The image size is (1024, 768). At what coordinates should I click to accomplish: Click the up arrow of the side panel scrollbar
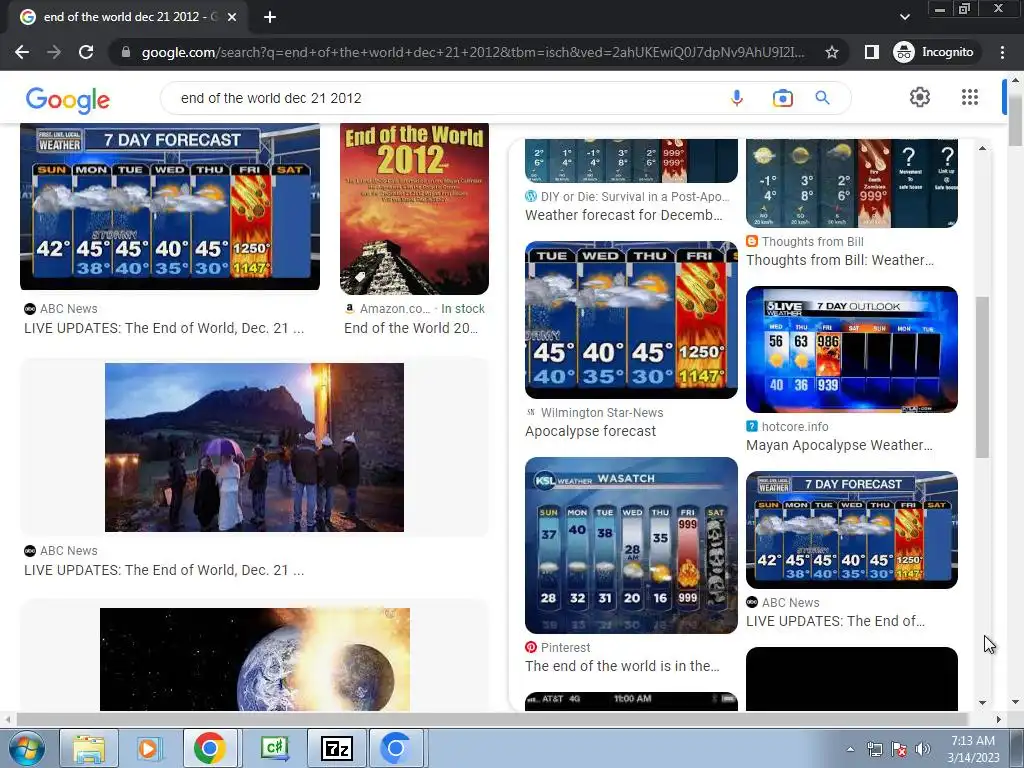point(982,148)
